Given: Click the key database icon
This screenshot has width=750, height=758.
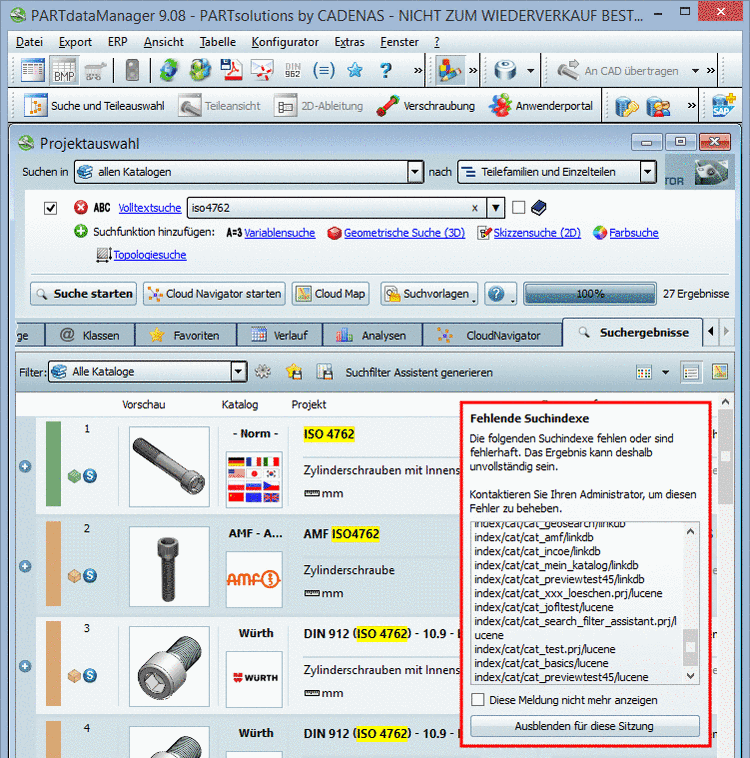Looking at the screenshot, I should coord(627,106).
